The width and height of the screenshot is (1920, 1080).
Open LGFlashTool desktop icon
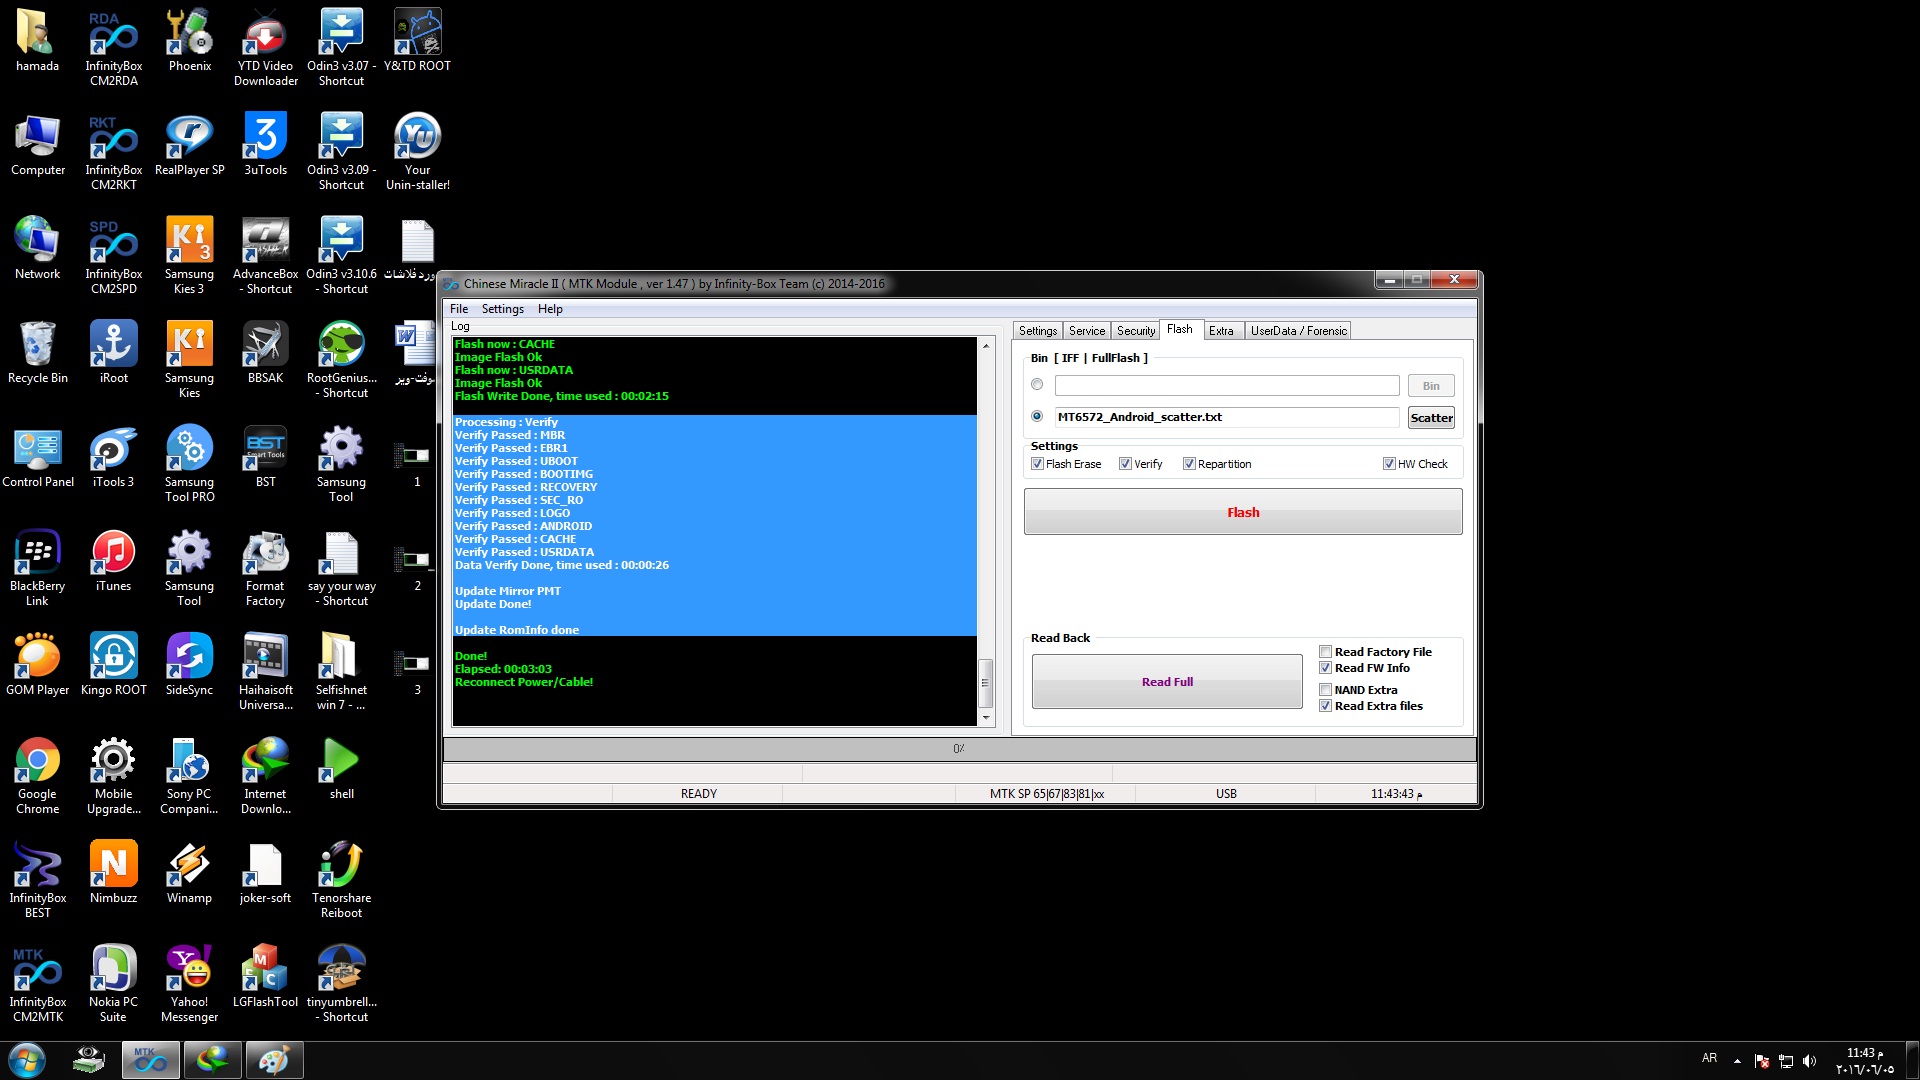266,976
